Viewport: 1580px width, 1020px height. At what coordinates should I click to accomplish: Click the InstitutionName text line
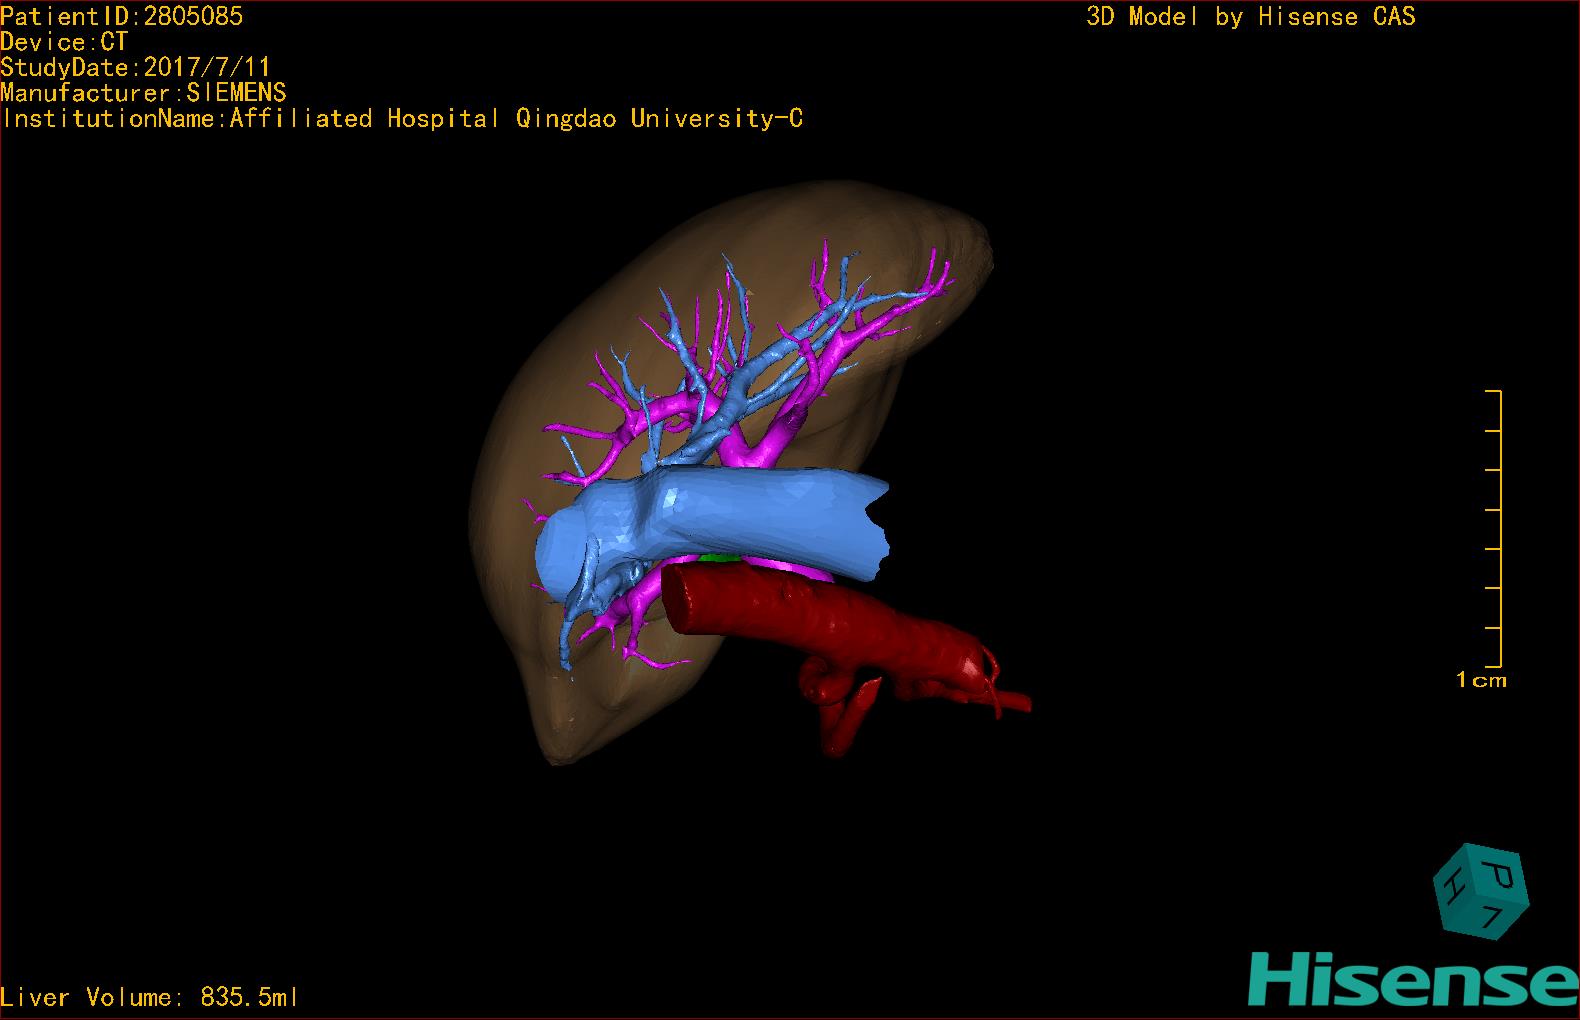pyautogui.click(x=402, y=118)
